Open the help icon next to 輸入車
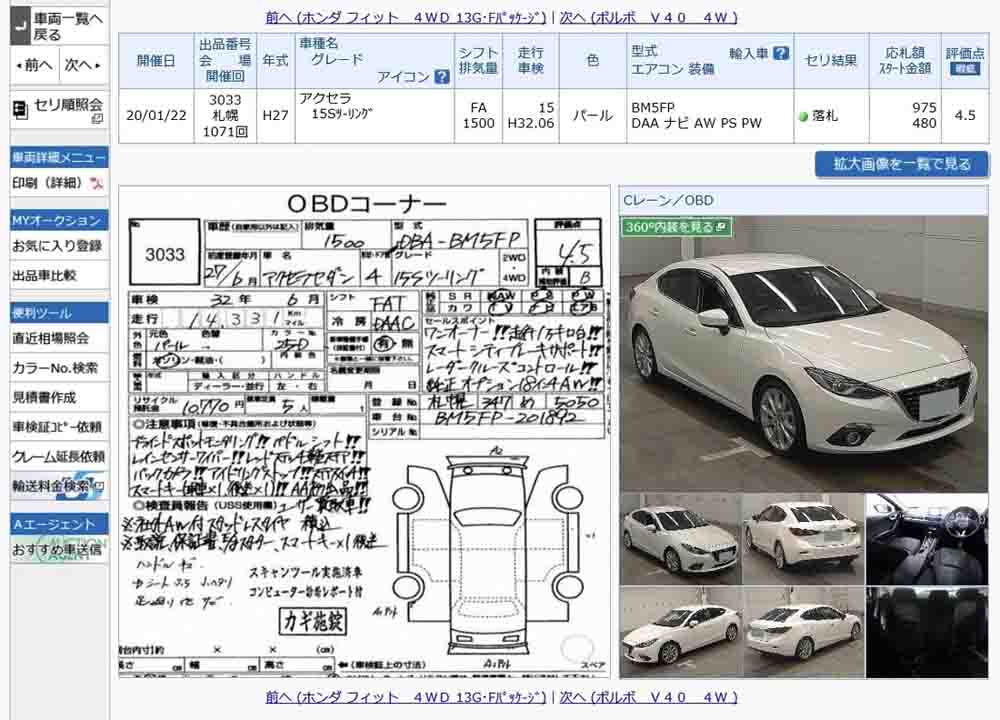Image resolution: width=1000 pixels, height=720 pixels. (781, 54)
